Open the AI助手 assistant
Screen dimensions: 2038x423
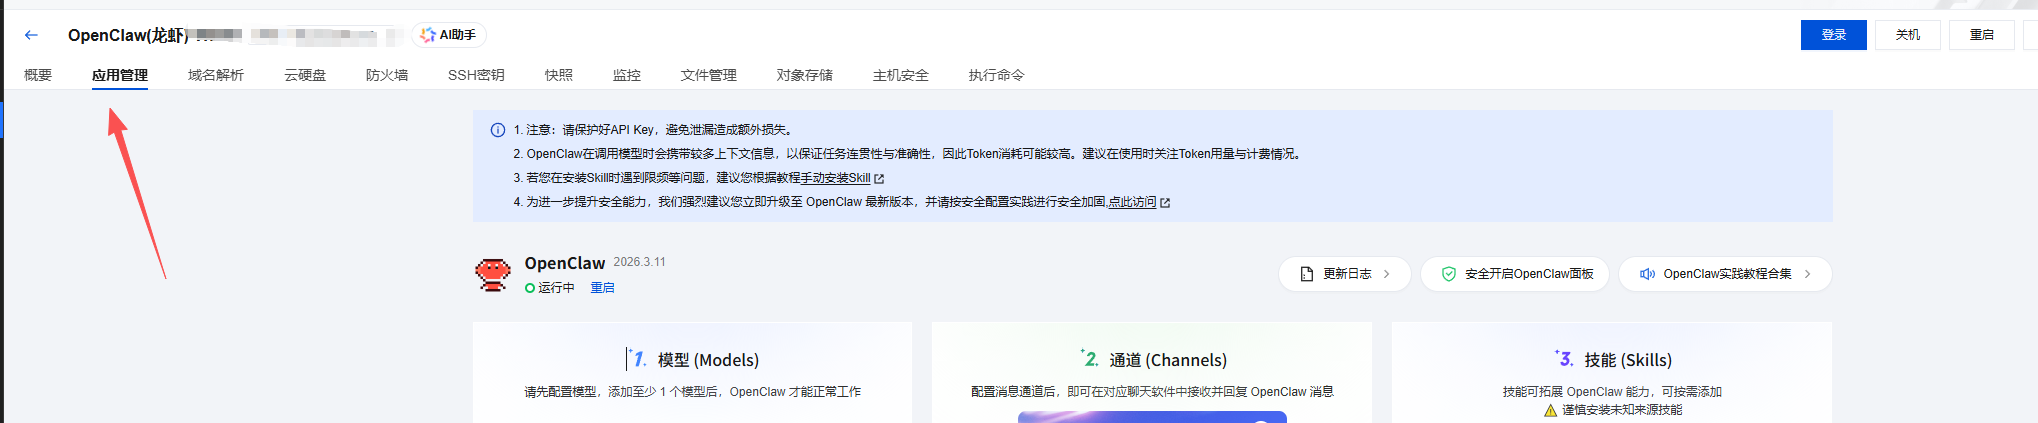(x=449, y=35)
